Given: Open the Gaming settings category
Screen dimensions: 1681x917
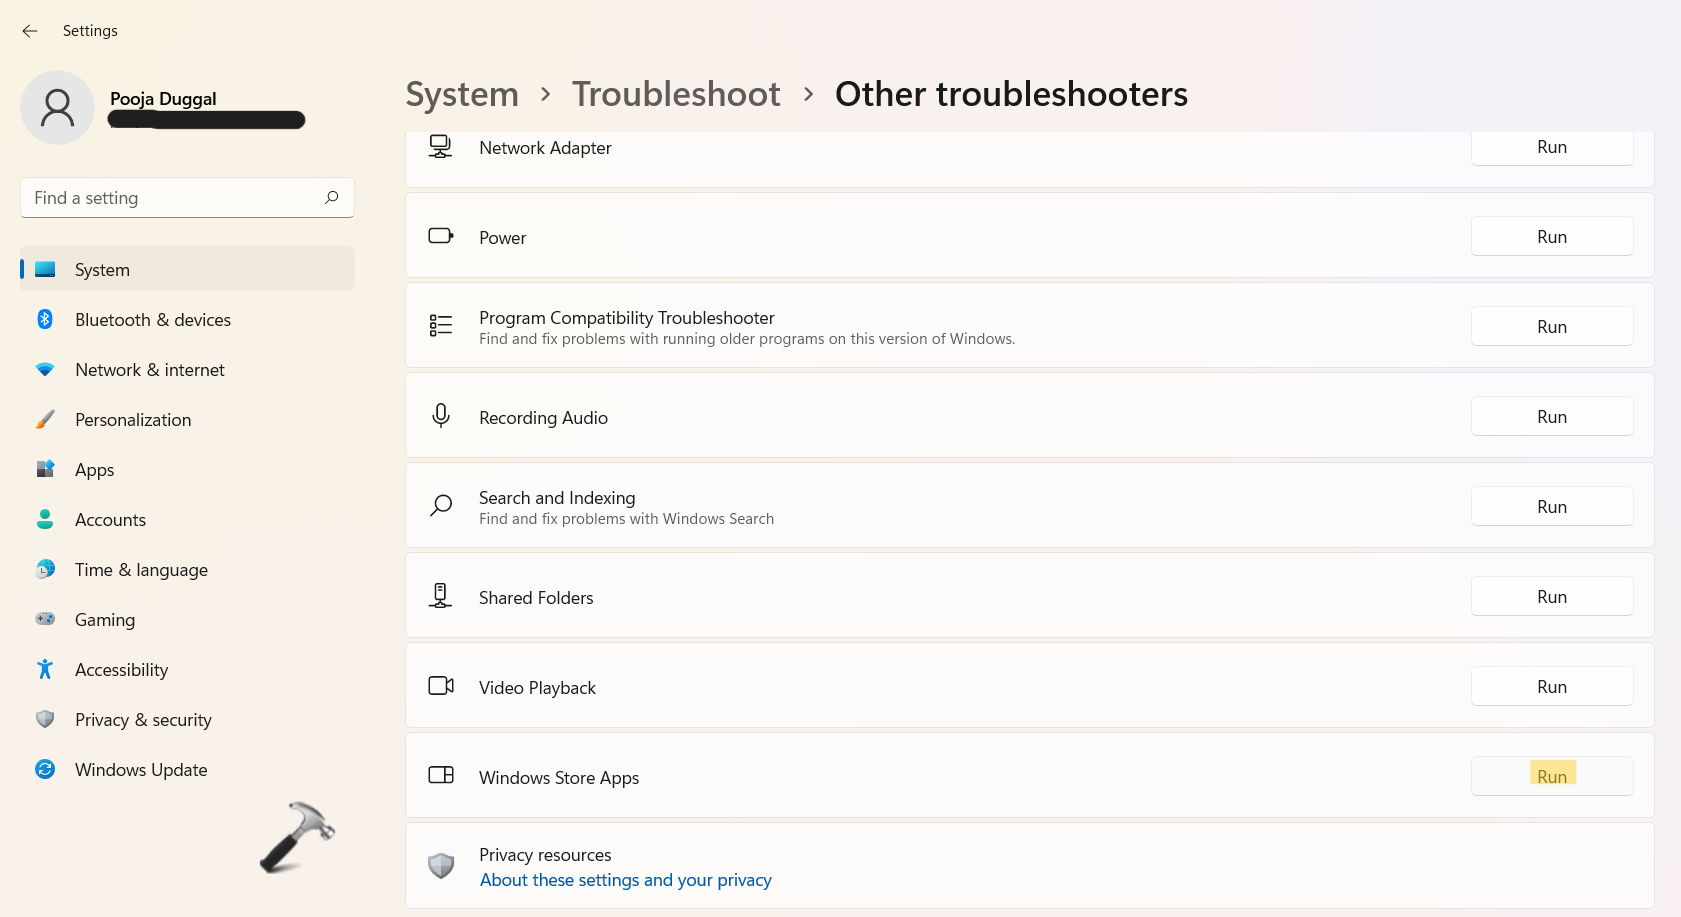Looking at the screenshot, I should (104, 620).
